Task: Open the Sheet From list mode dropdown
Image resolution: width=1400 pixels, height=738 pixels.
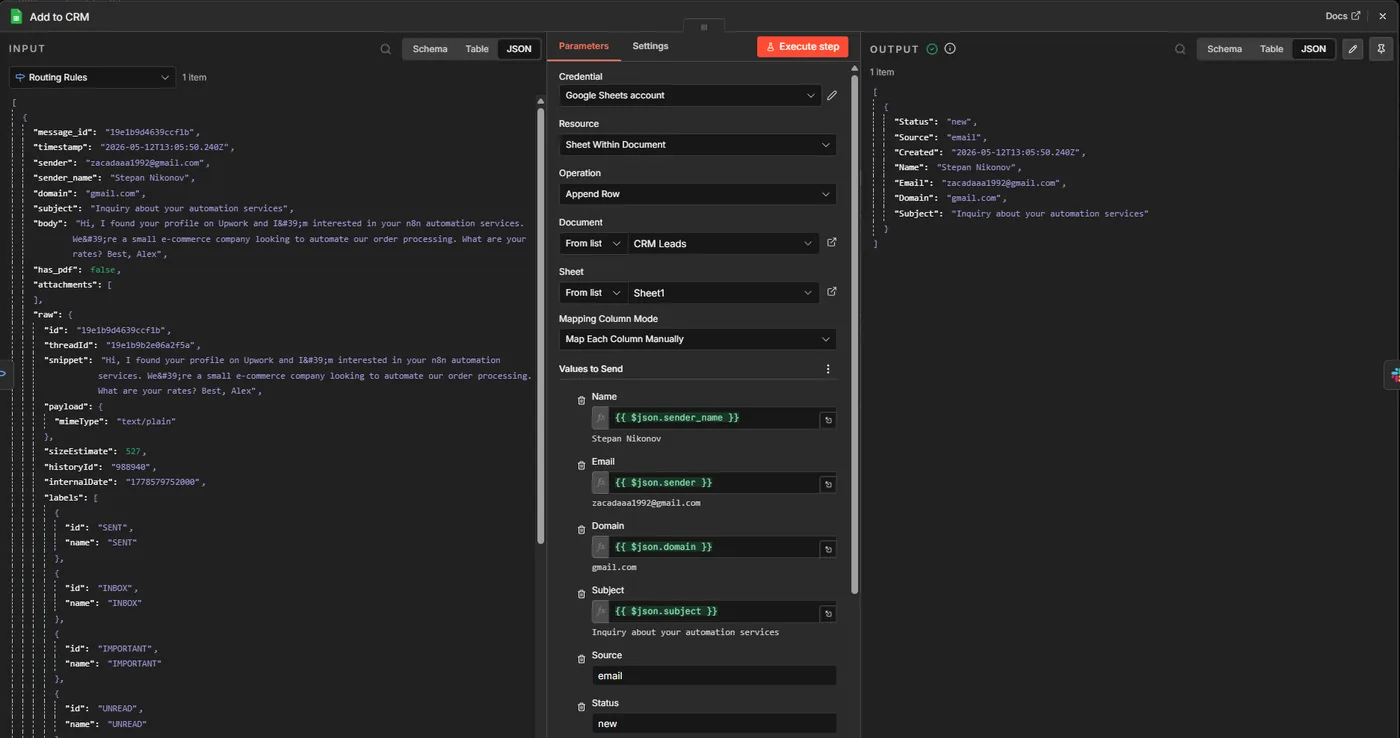Action: tap(593, 293)
